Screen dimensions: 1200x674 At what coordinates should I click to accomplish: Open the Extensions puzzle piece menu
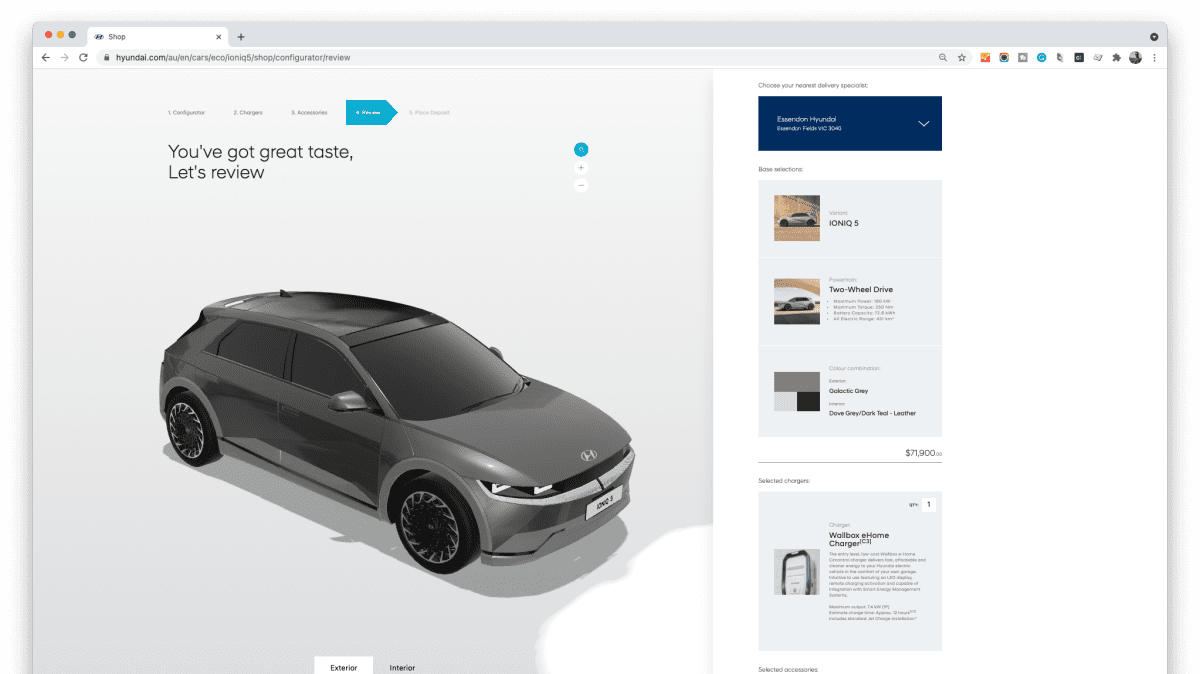pos(1117,58)
